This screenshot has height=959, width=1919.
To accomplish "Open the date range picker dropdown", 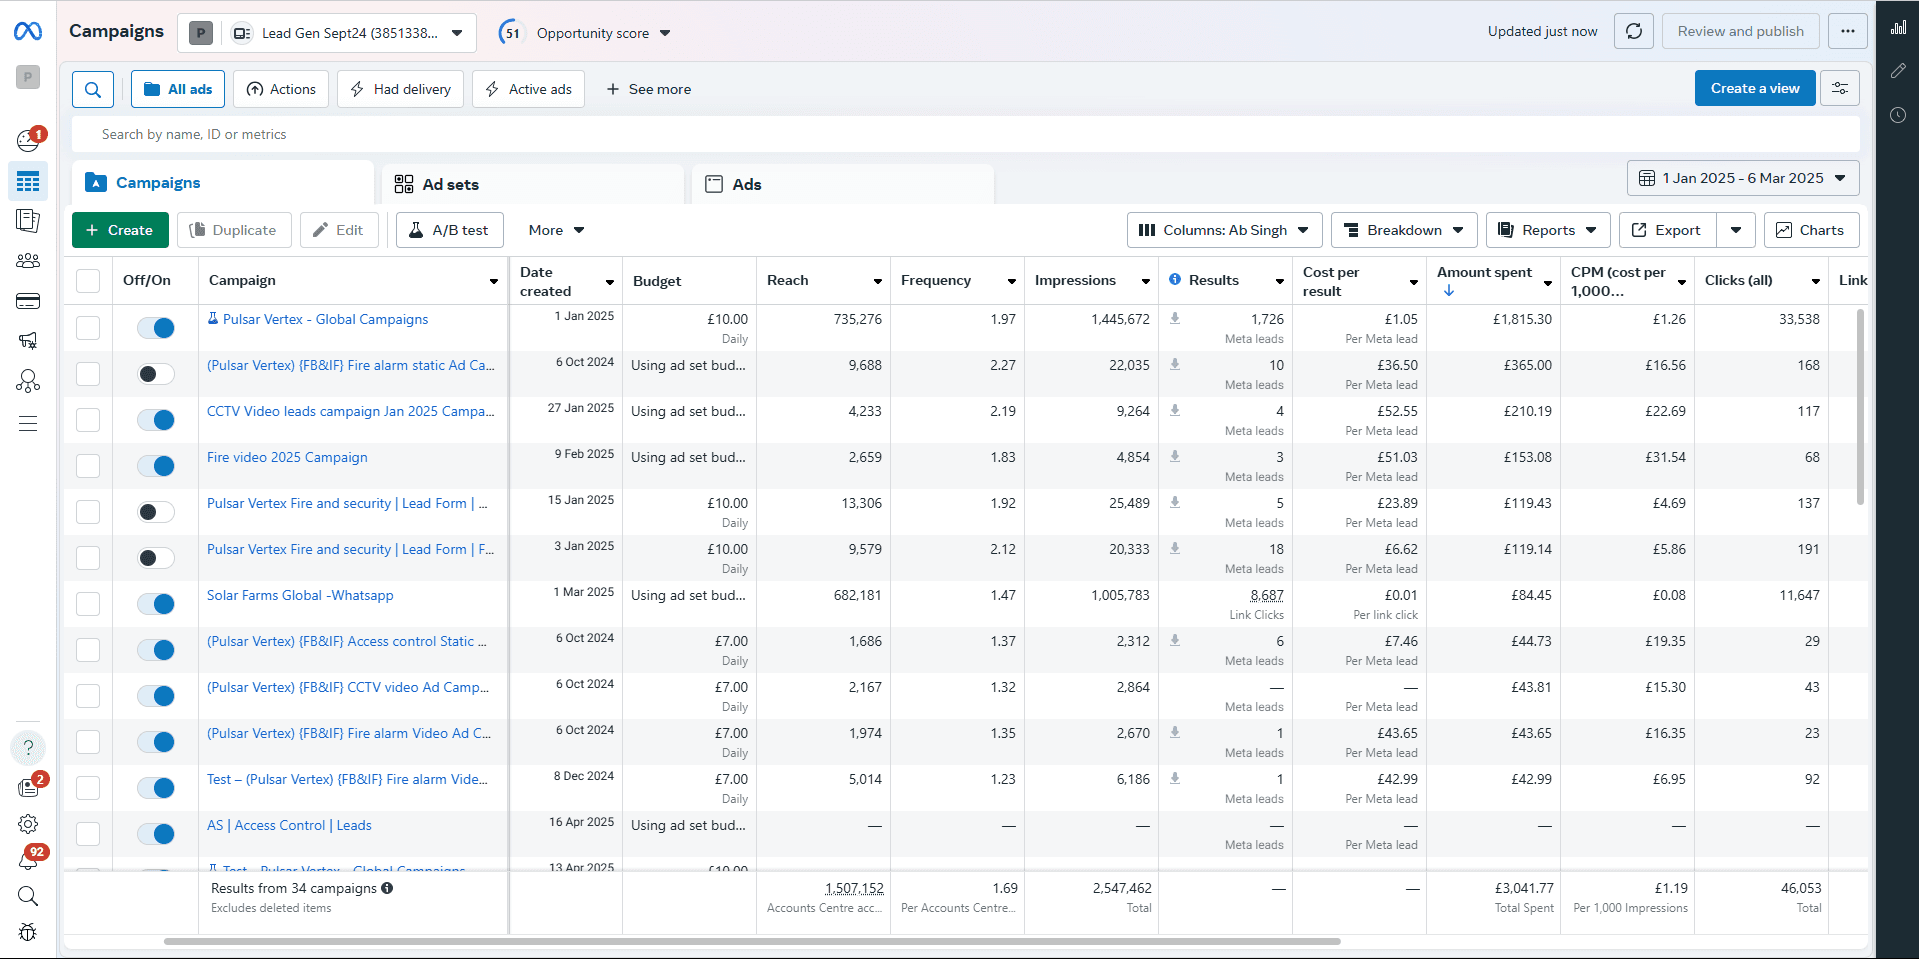I will tap(1742, 178).
